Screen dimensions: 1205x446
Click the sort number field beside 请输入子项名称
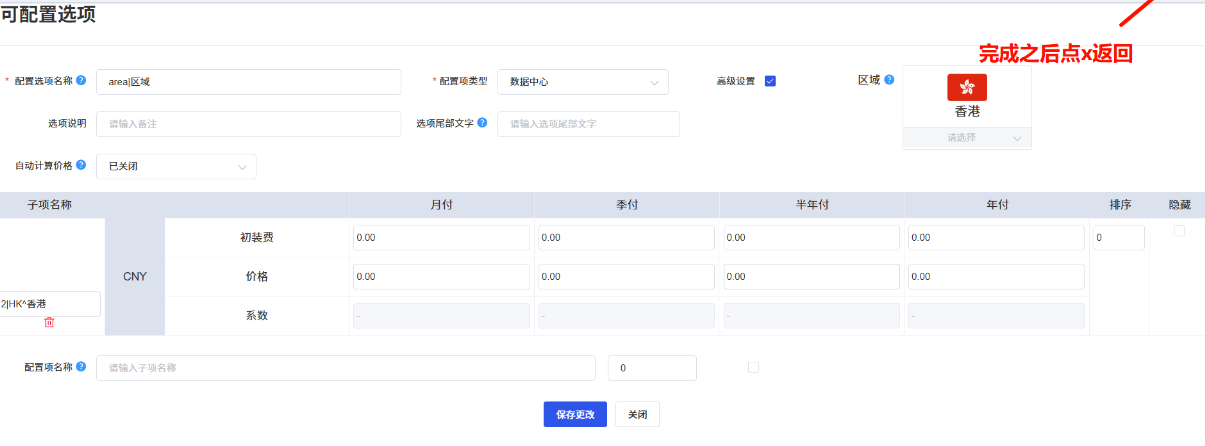point(652,368)
